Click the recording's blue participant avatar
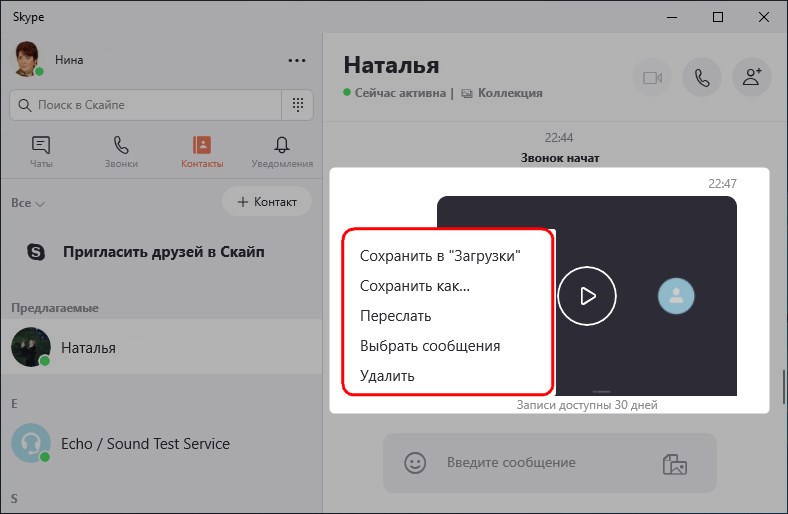The width and height of the screenshot is (788, 514). [676, 296]
